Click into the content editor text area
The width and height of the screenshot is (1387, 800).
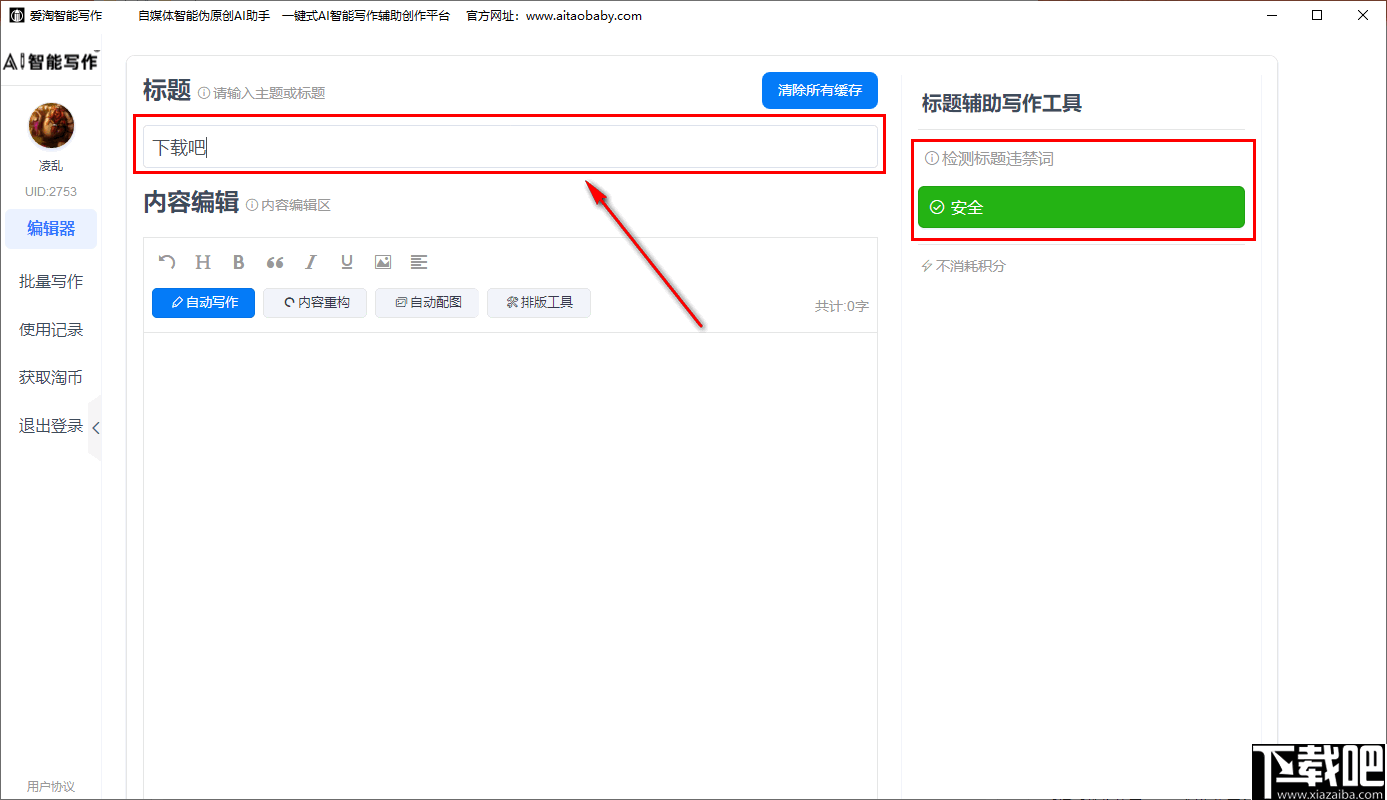click(x=510, y=565)
